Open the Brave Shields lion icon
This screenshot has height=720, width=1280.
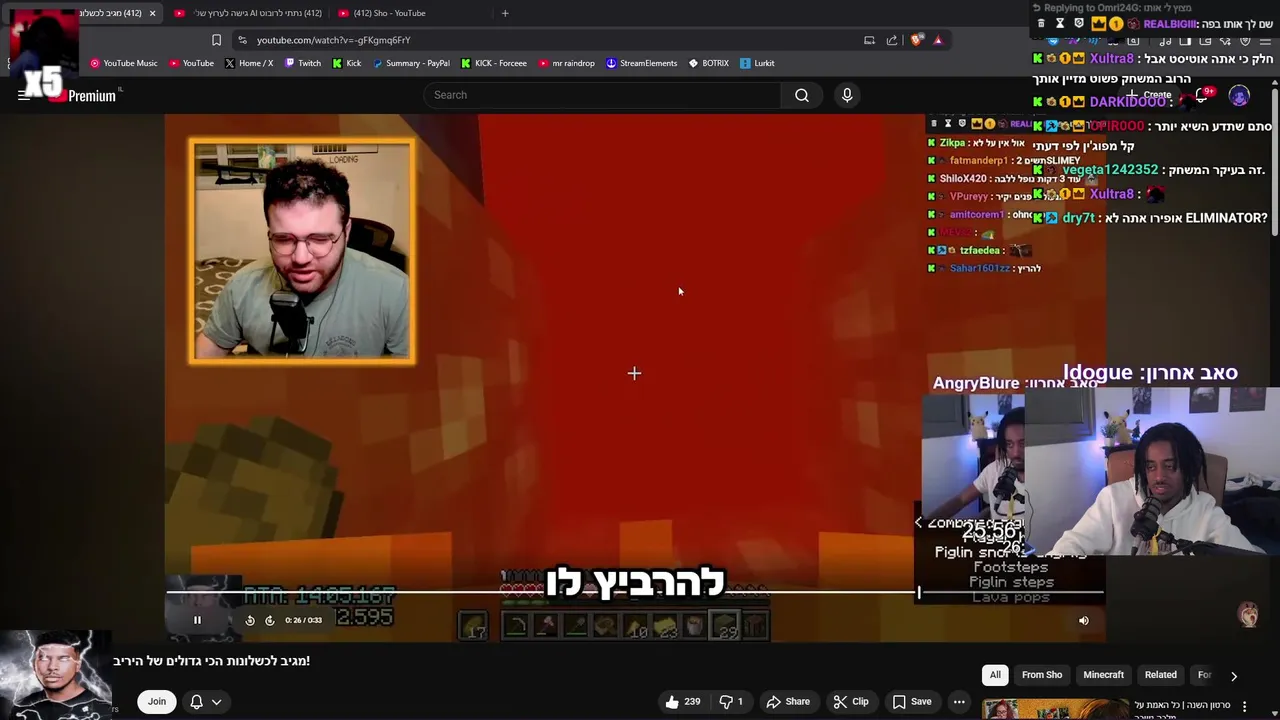coord(916,40)
